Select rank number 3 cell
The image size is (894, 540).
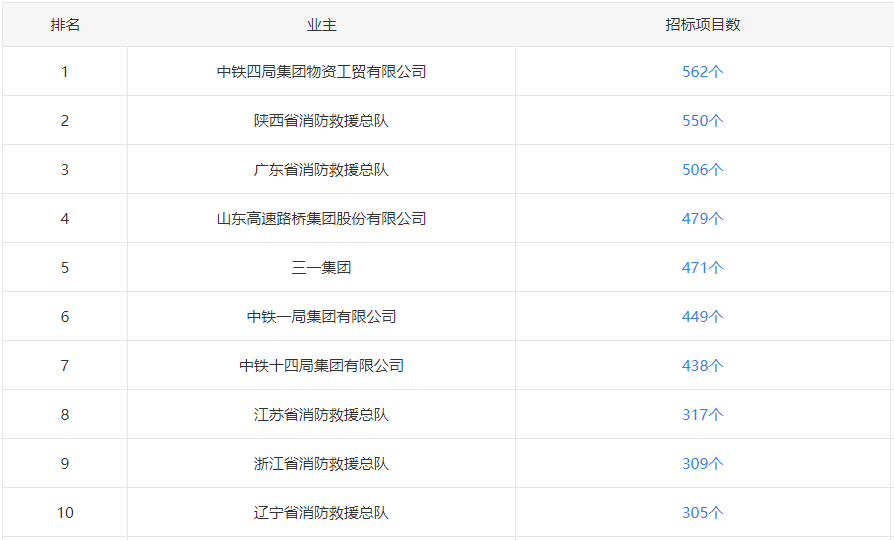pyautogui.click(x=65, y=170)
